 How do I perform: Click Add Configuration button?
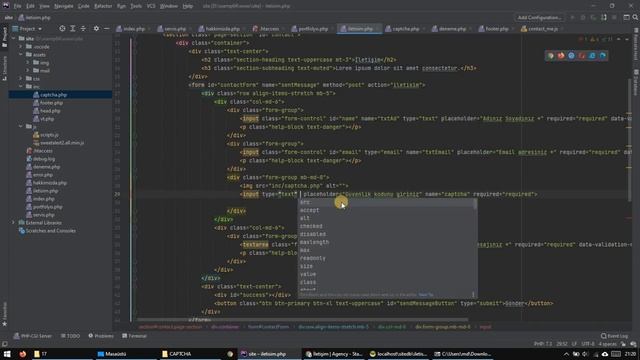pyautogui.click(x=539, y=18)
